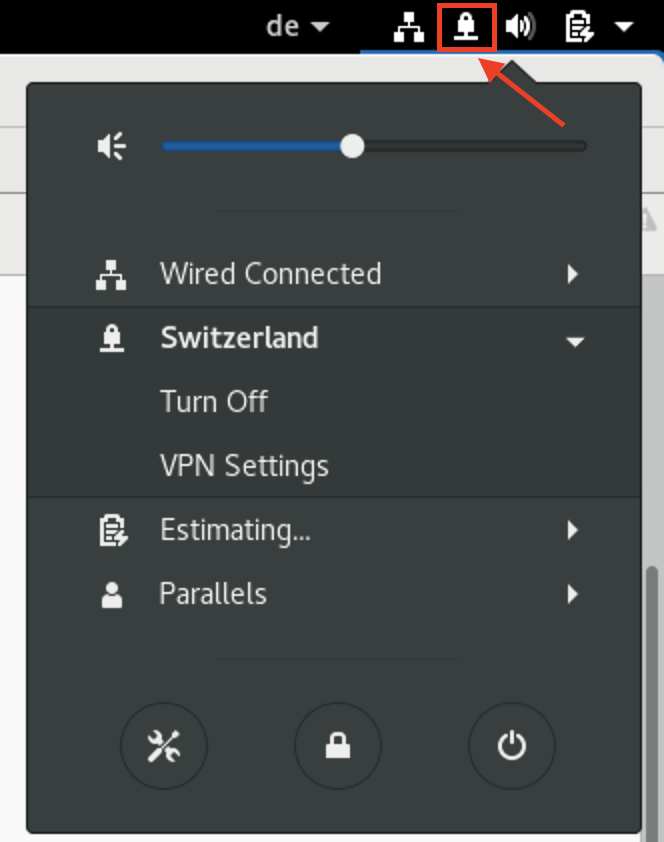Open the power off button

click(x=512, y=746)
